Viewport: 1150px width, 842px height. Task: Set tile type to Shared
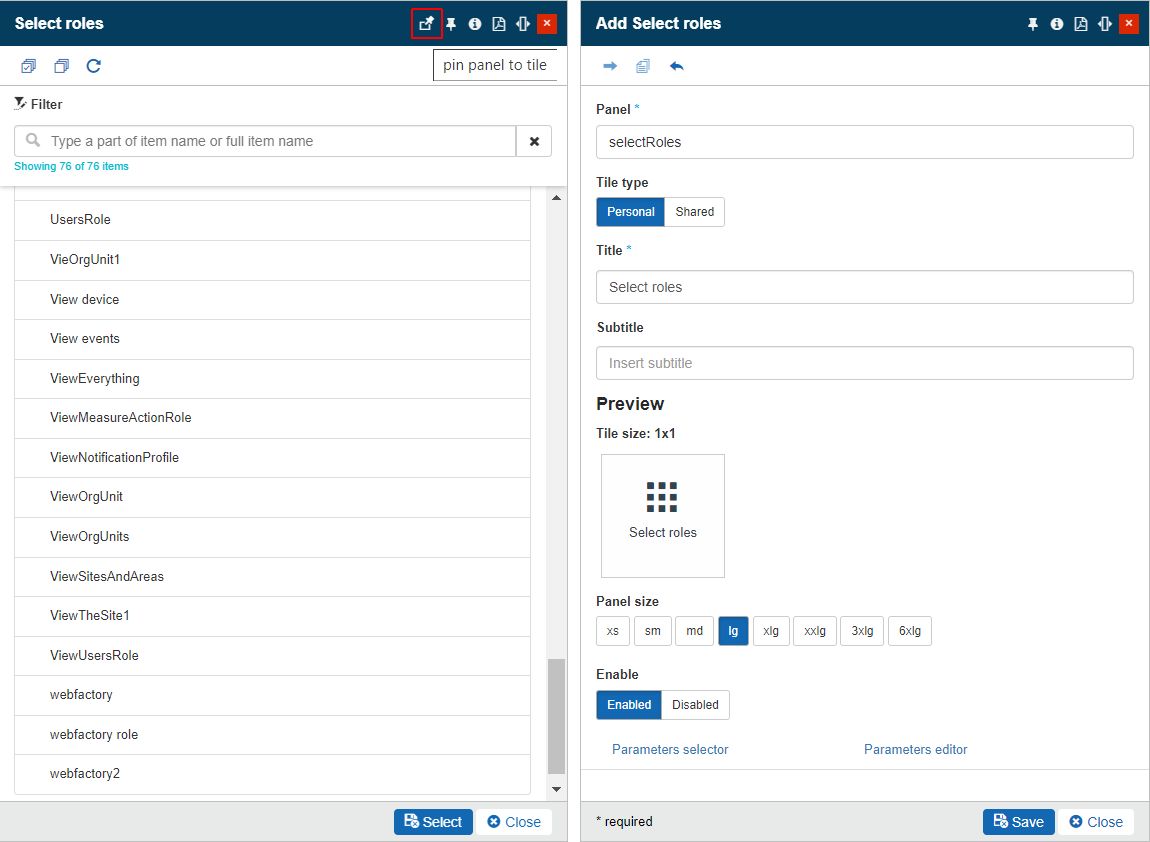click(x=694, y=212)
